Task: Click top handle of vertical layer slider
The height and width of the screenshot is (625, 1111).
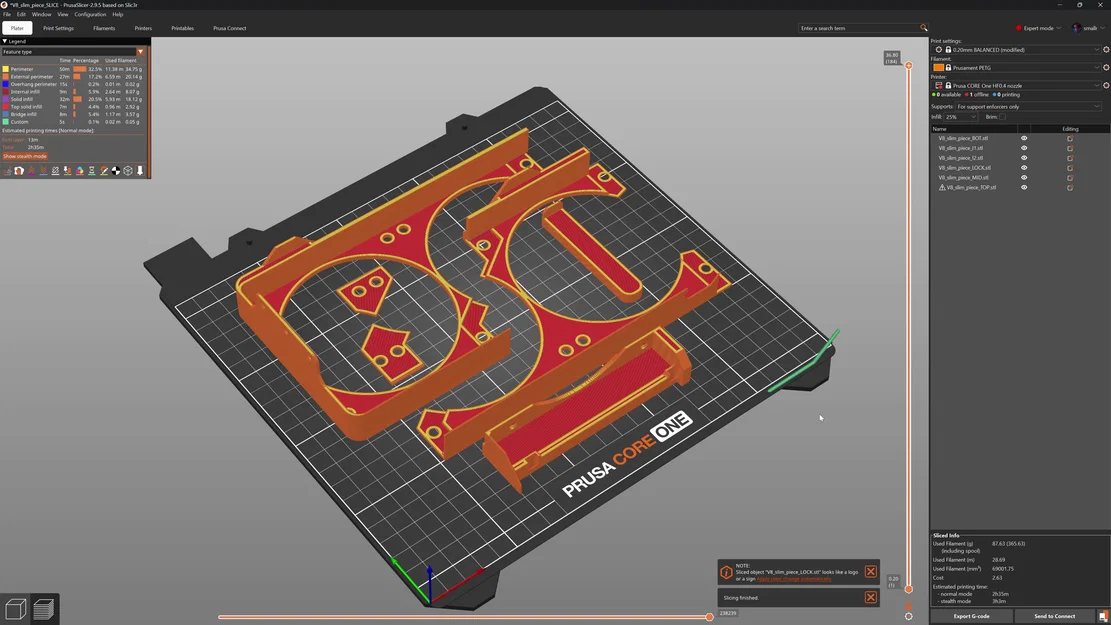Action: click(x=908, y=65)
